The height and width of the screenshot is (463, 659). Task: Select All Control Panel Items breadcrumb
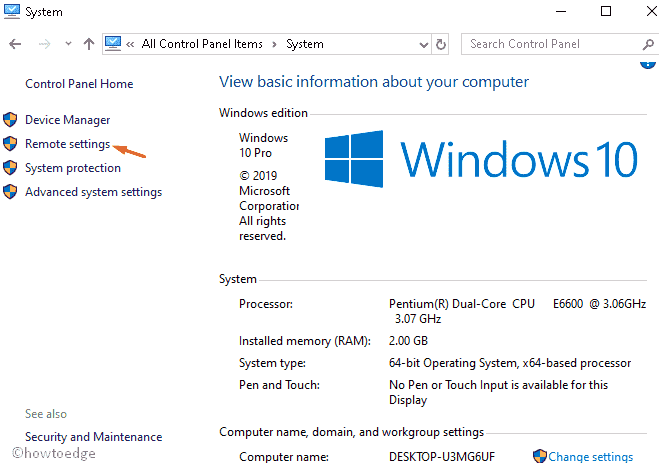(x=204, y=44)
